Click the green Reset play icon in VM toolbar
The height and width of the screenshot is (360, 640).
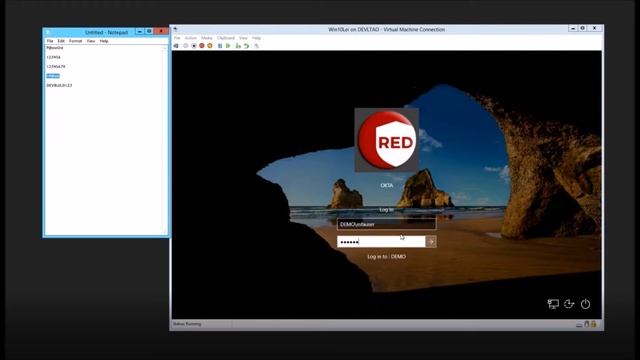(x=228, y=46)
